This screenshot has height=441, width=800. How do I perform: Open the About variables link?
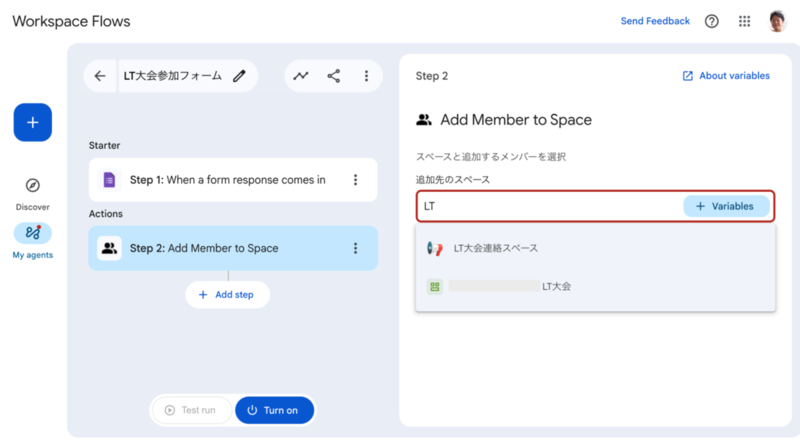point(726,76)
